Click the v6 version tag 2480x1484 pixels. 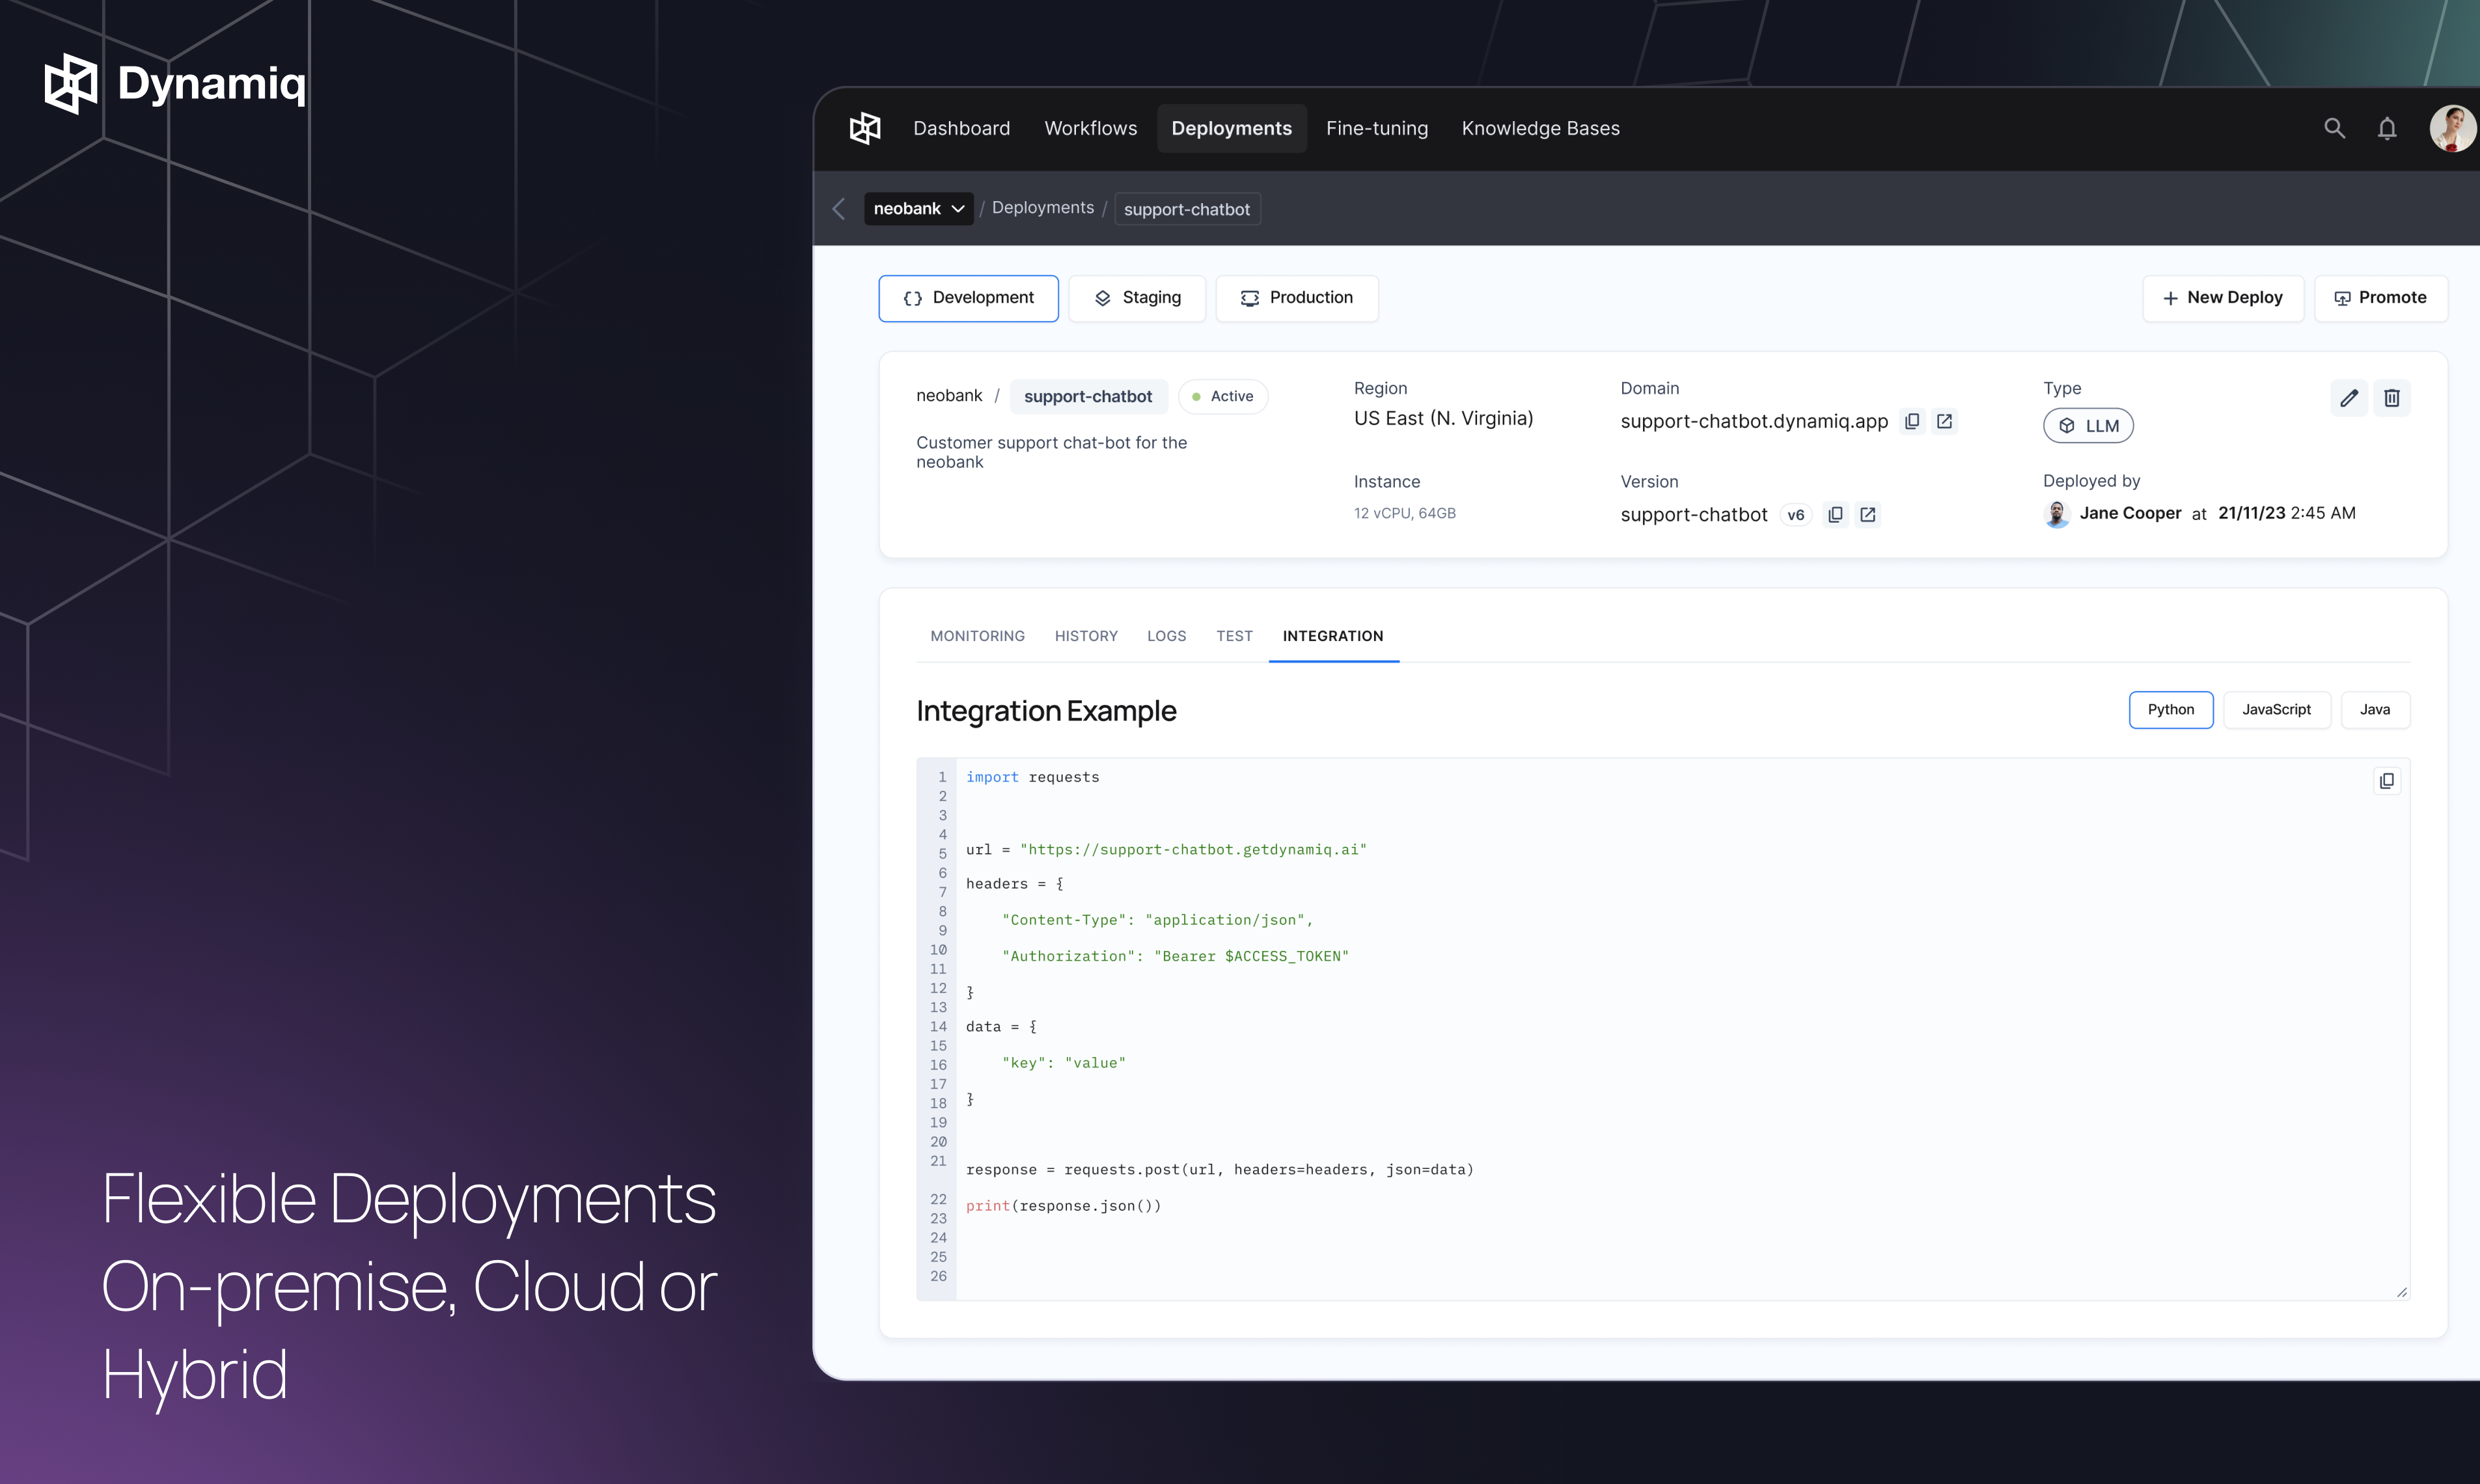(1795, 515)
